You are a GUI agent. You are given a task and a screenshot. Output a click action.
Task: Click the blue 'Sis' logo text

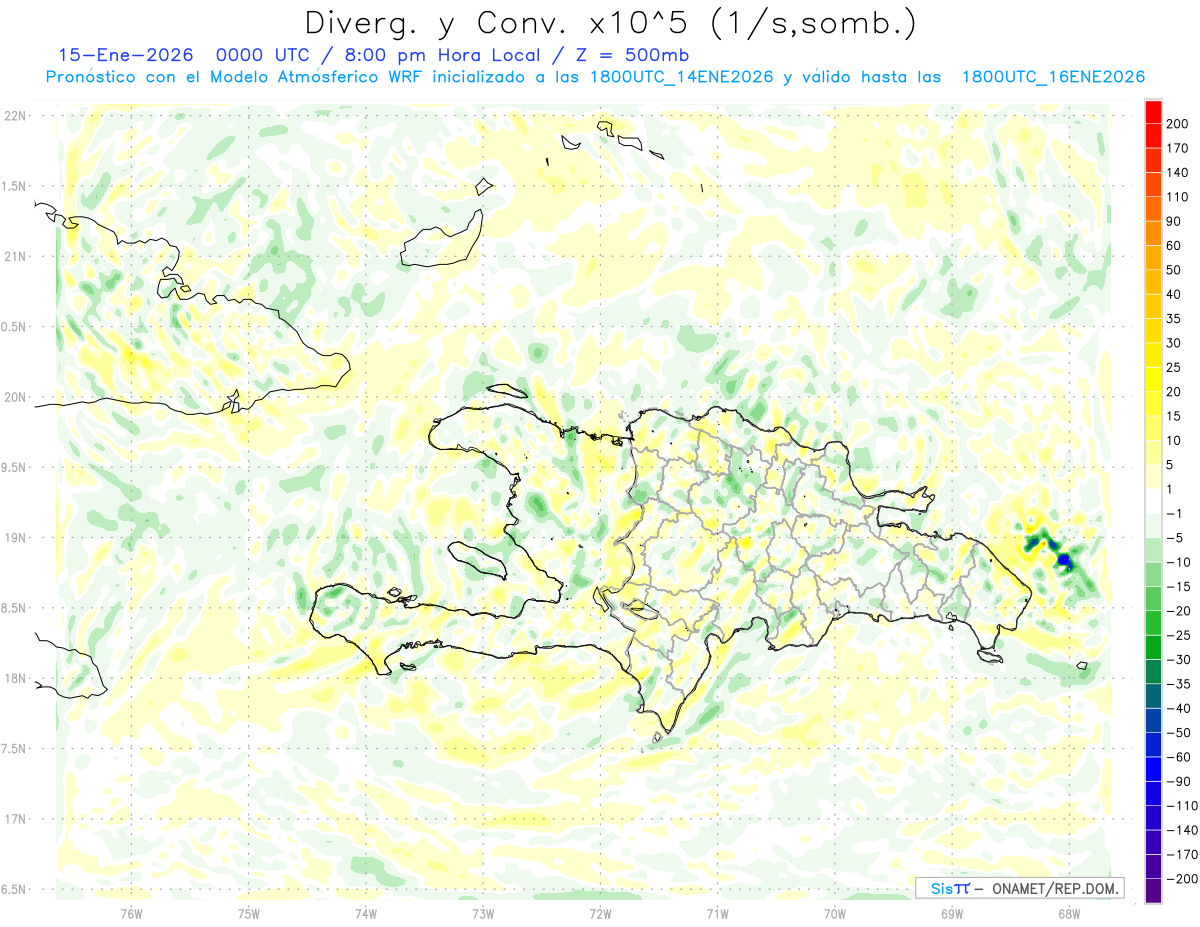click(942, 888)
